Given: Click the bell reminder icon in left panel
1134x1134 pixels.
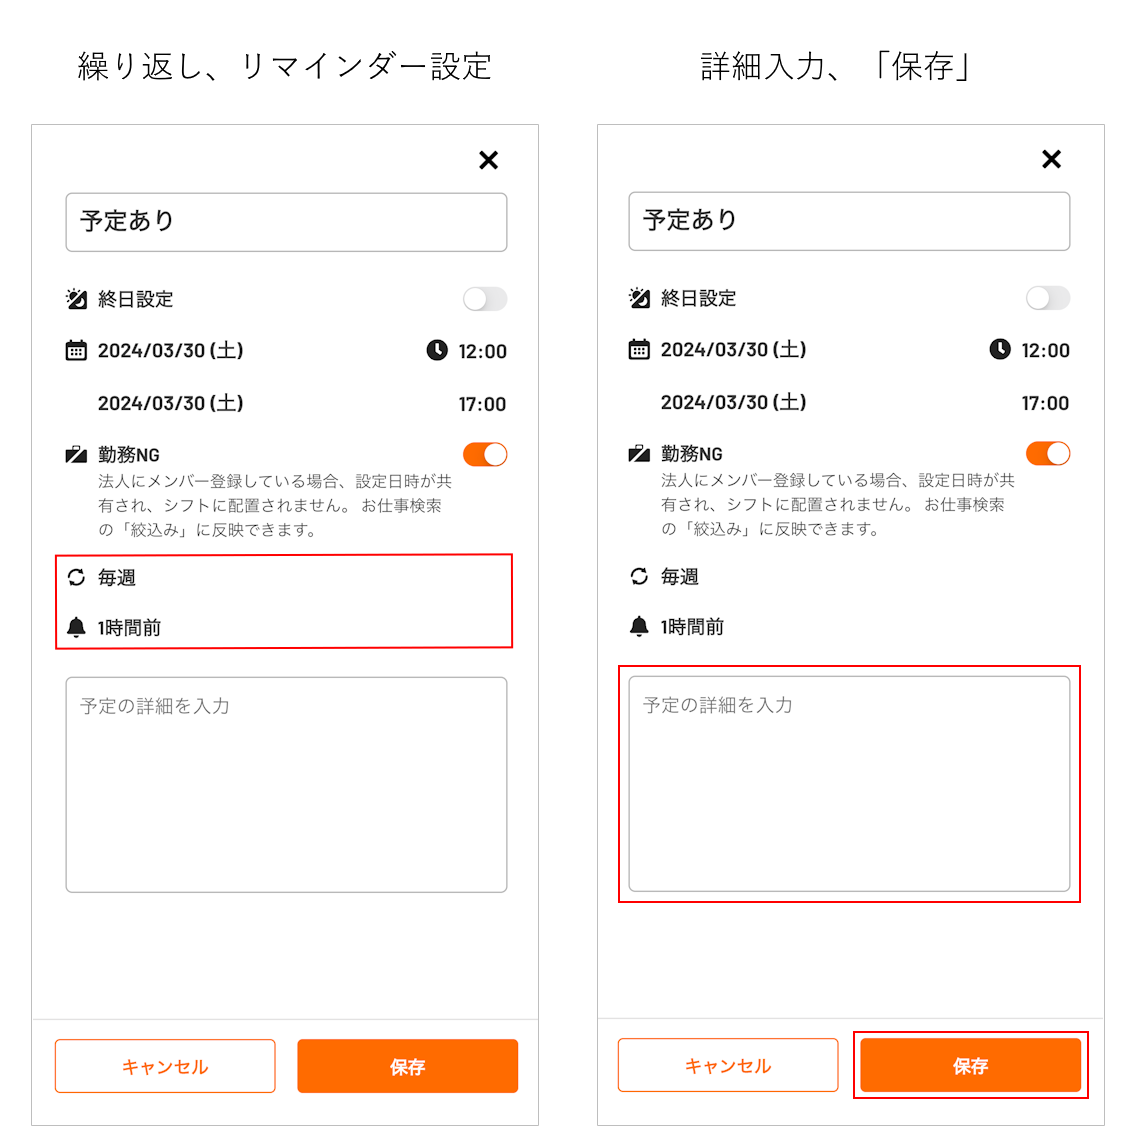Looking at the screenshot, I should pyautogui.click(x=76, y=627).
